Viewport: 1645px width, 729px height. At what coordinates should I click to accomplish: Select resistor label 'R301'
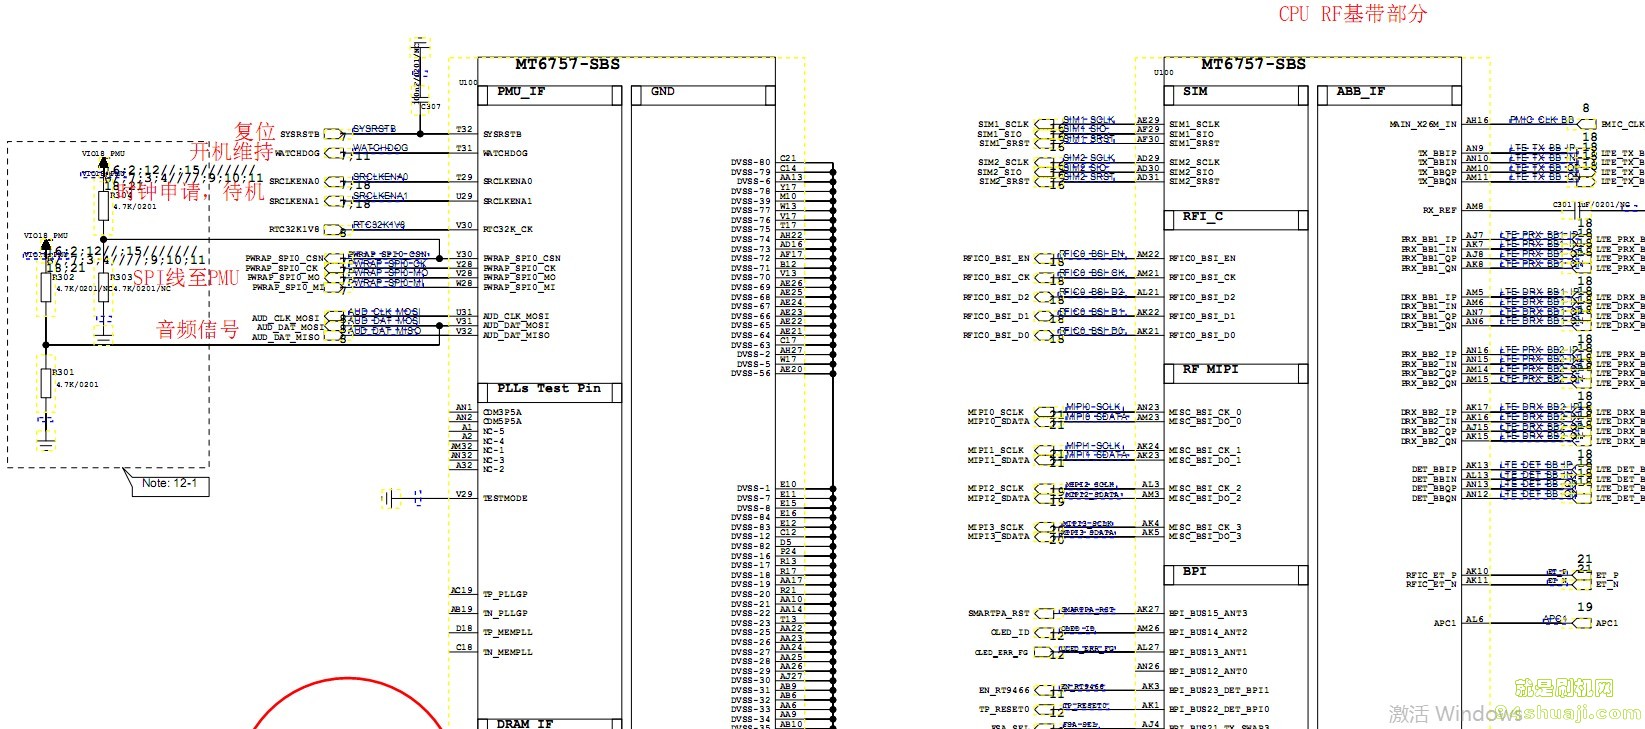click(63, 372)
